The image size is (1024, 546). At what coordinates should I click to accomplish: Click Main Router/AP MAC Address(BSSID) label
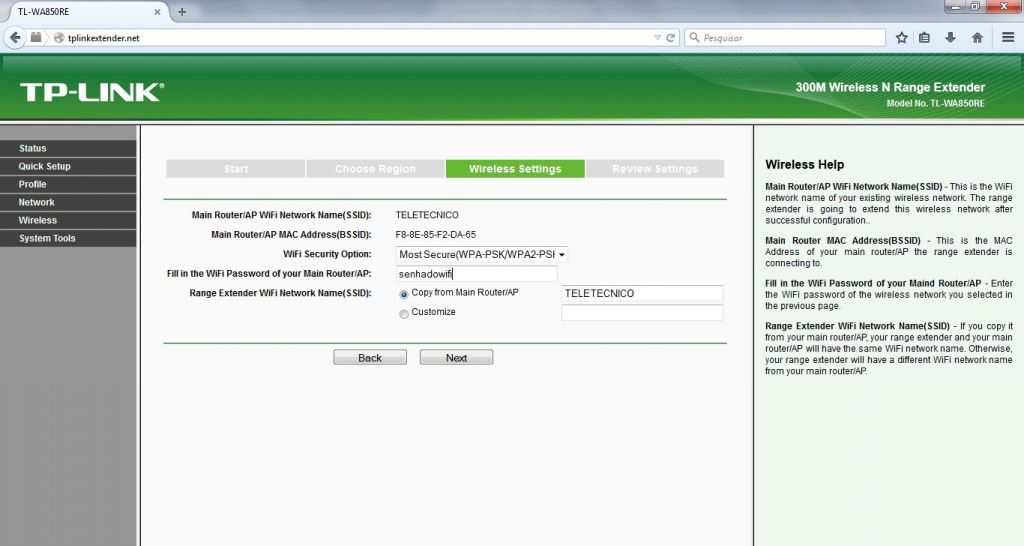coord(291,234)
